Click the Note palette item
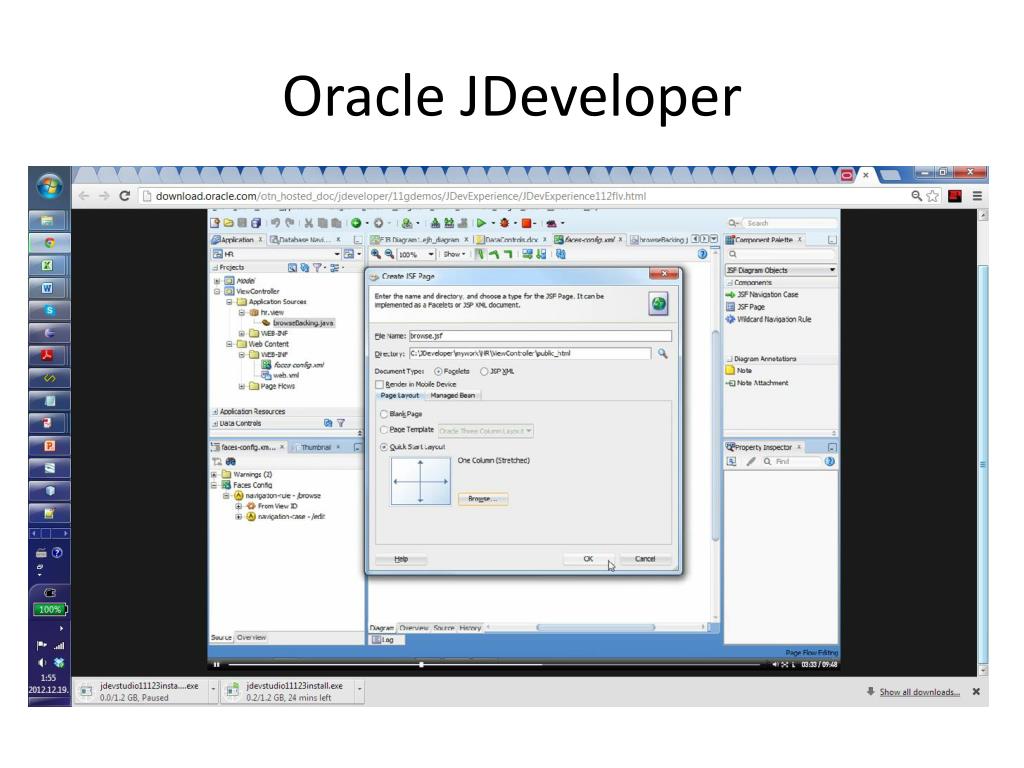This screenshot has width=1024, height=768. [x=739, y=370]
